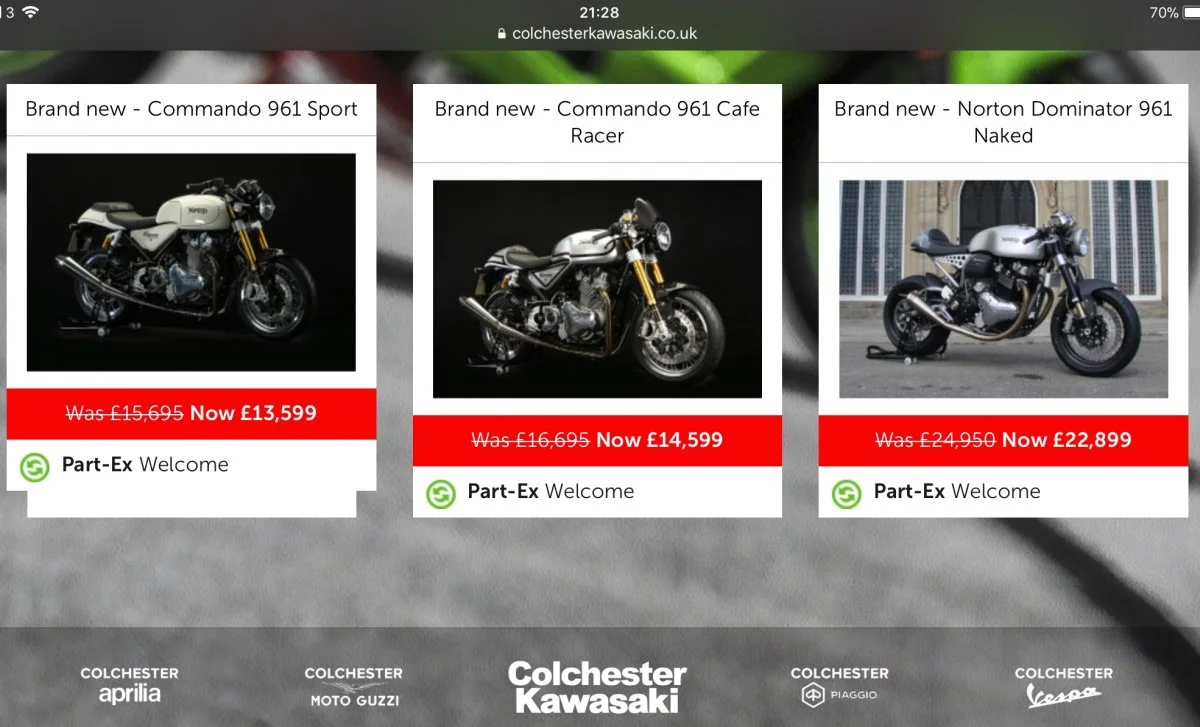The width and height of the screenshot is (1200, 727).
Task: Open the Commando 961 Sport motorcycle photo
Action: [191, 262]
